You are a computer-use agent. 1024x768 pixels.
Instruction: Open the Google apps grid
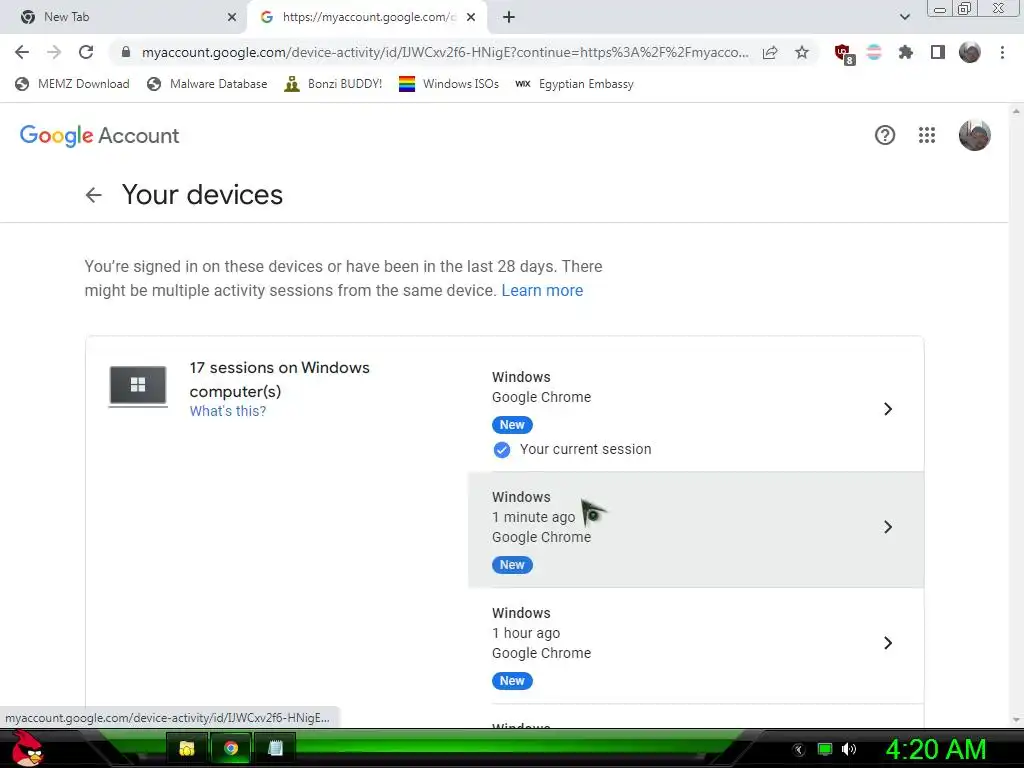point(927,135)
